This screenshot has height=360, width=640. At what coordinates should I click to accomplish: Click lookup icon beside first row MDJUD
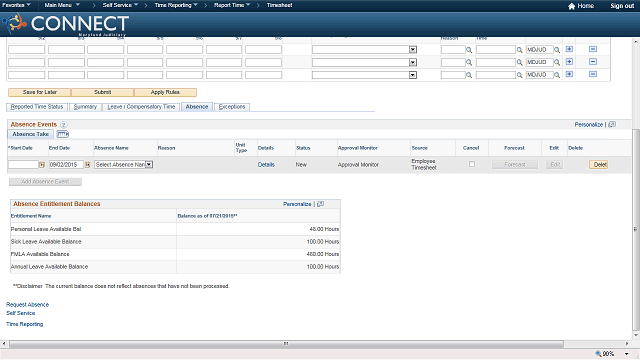pyautogui.click(x=557, y=50)
